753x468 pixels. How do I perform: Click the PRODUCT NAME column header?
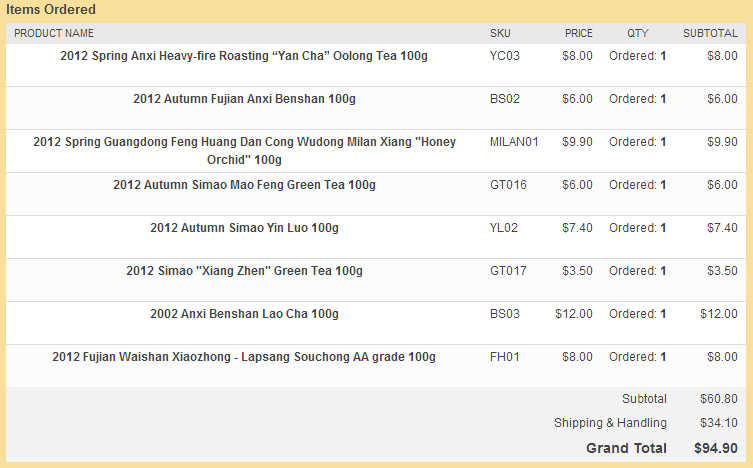(x=54, y=33)
